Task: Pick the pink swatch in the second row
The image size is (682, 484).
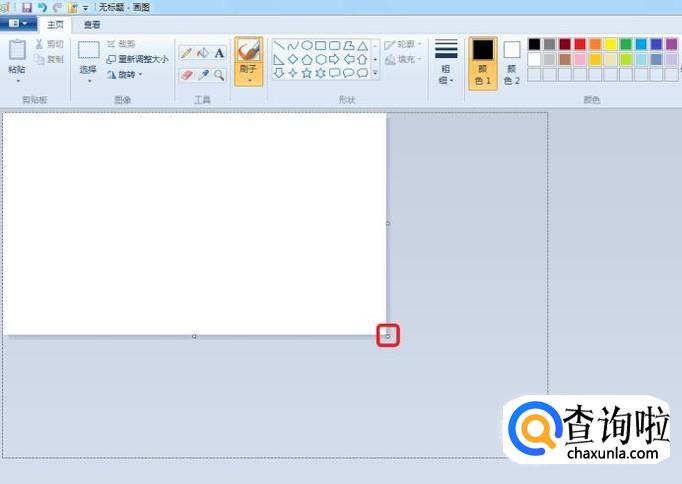Action: tap(580, 59)
